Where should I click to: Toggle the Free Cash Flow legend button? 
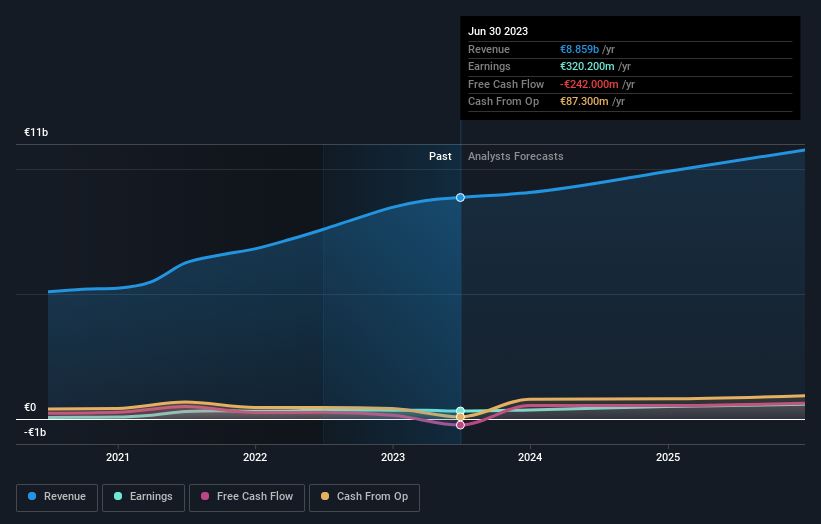click(x=247, y=497)
